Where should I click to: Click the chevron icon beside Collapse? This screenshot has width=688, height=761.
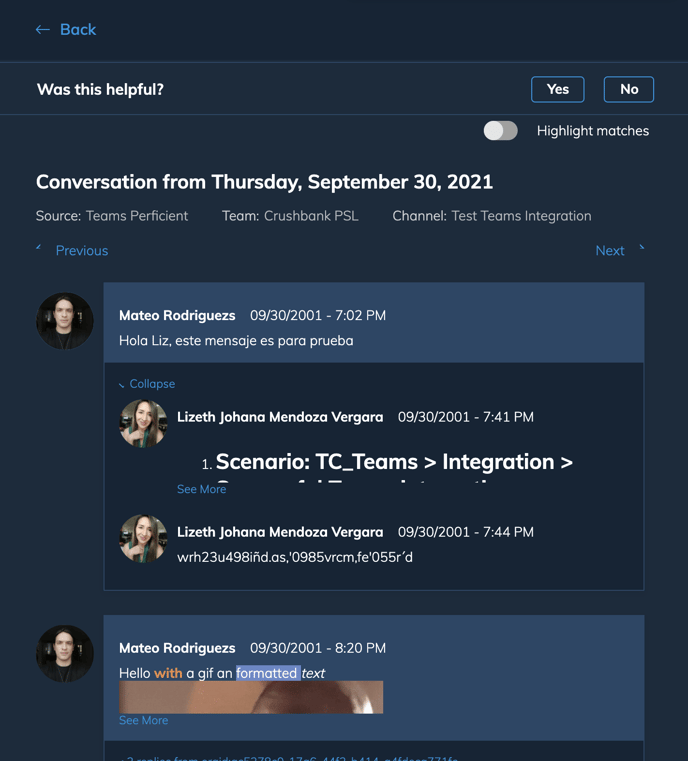click(122, 385)
